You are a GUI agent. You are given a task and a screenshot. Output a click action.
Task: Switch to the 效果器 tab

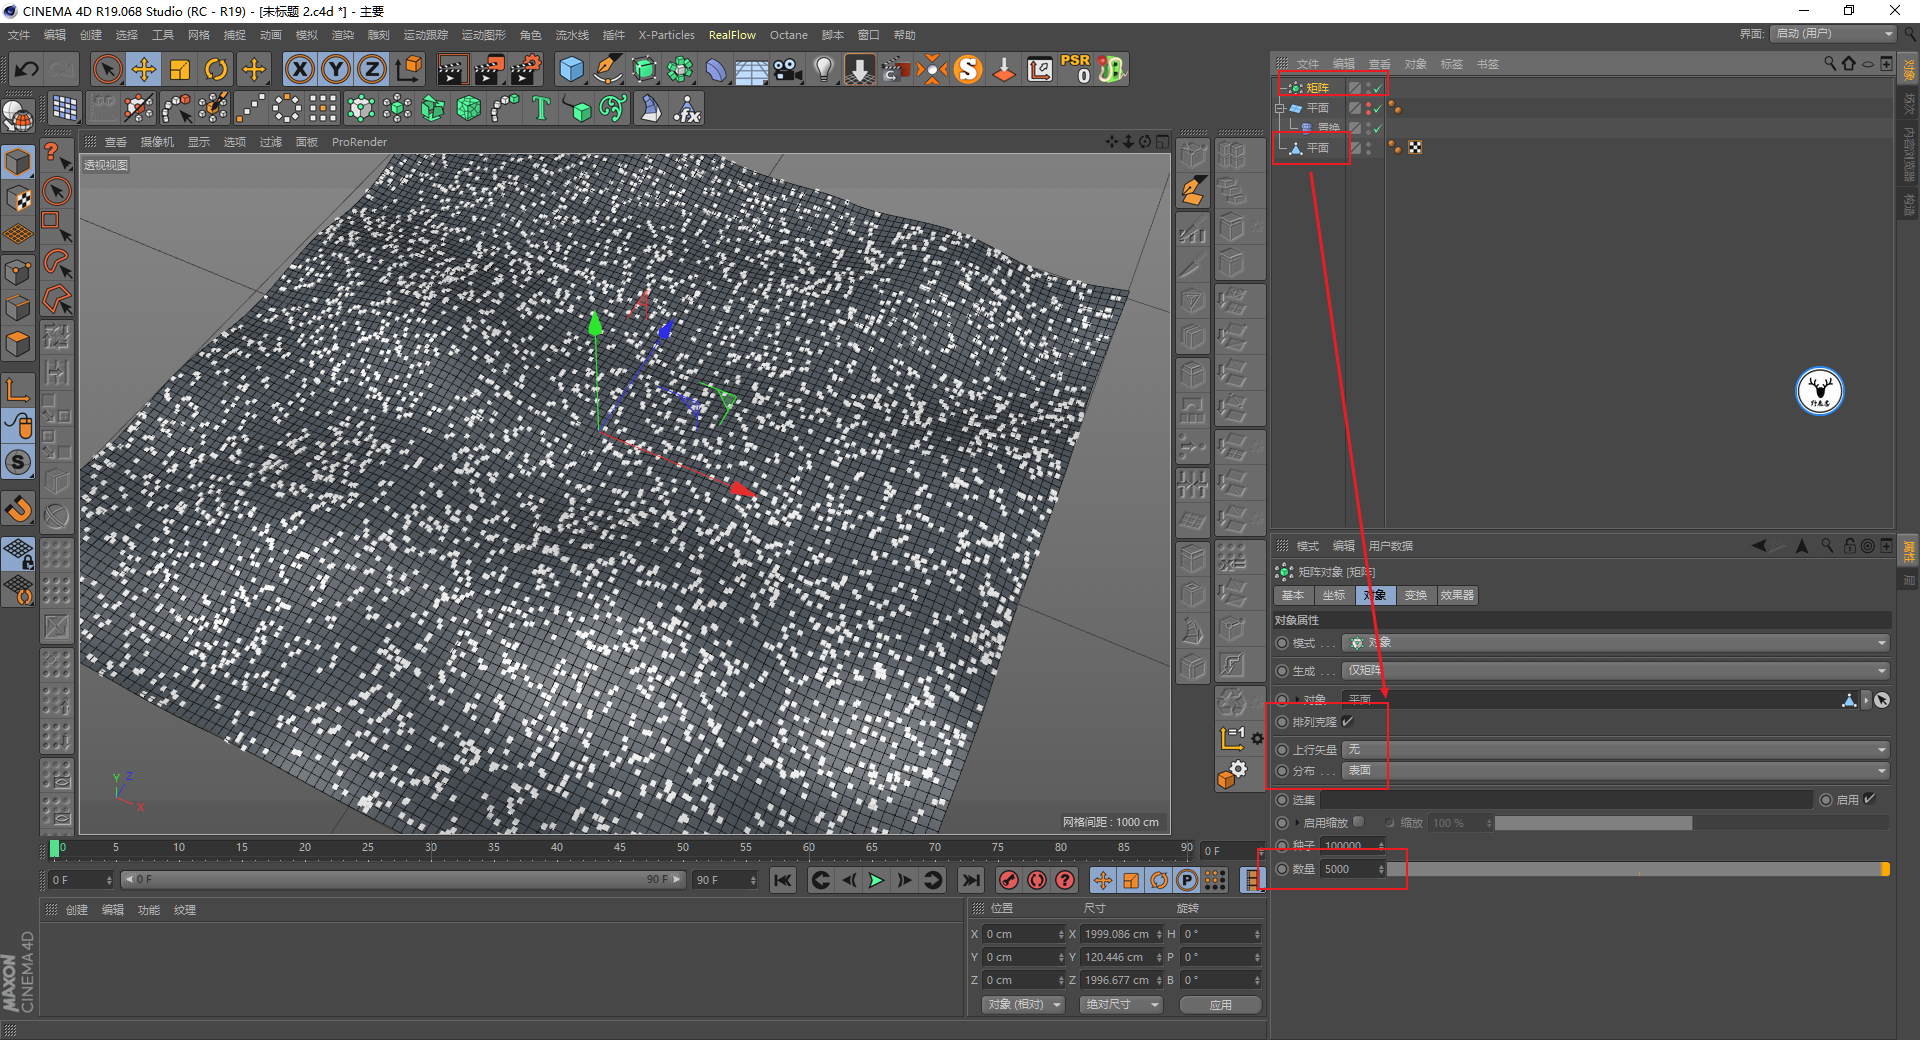(1457, 595)
